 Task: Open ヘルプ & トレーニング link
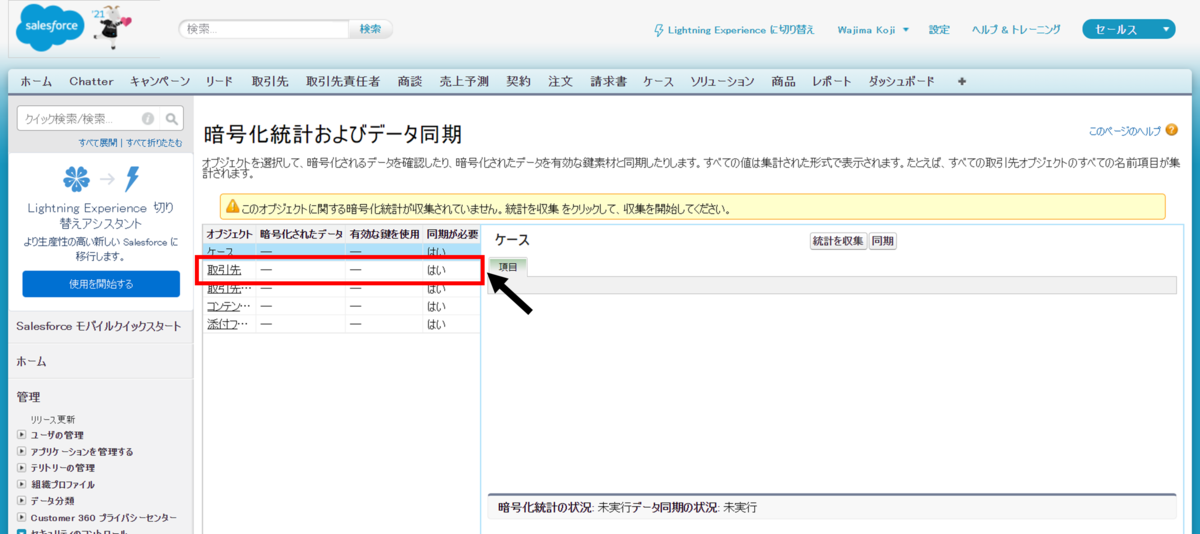(1016, 30)
